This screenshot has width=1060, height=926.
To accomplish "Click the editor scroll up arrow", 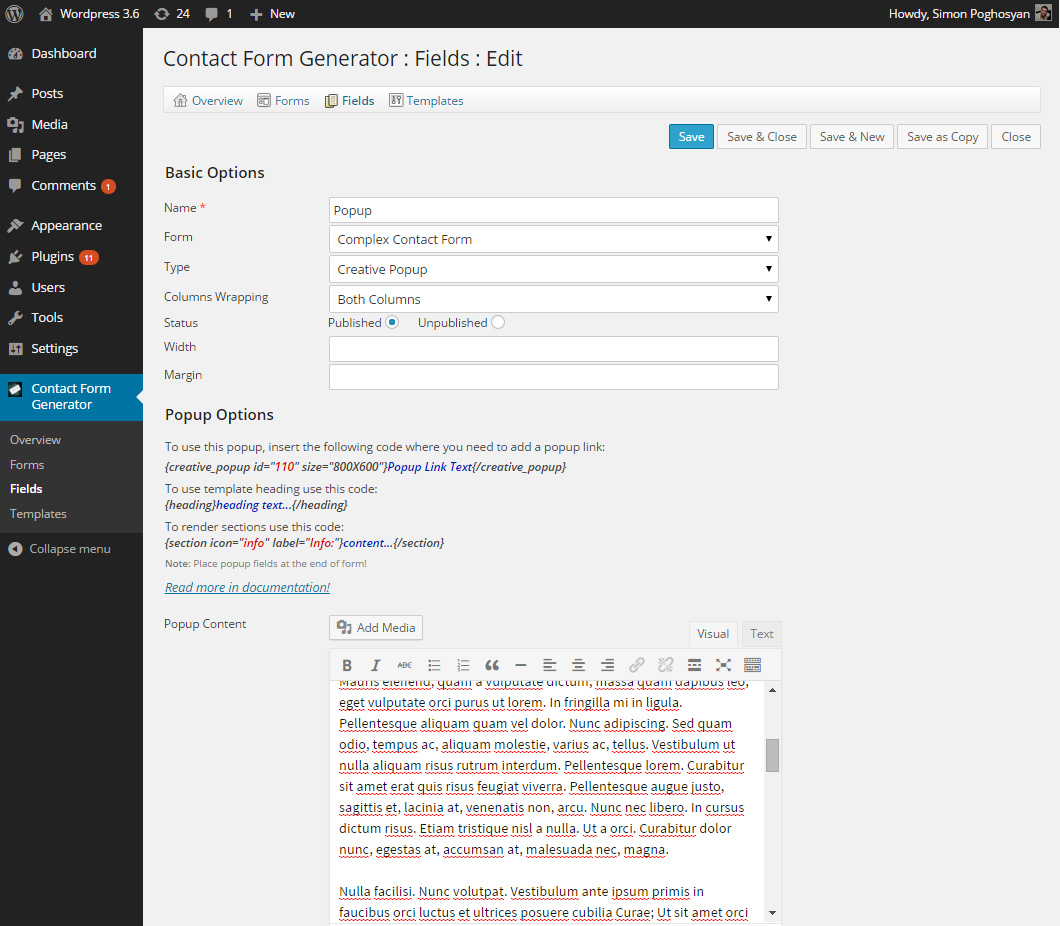I will pyautogui.click(x=772, y=690).
